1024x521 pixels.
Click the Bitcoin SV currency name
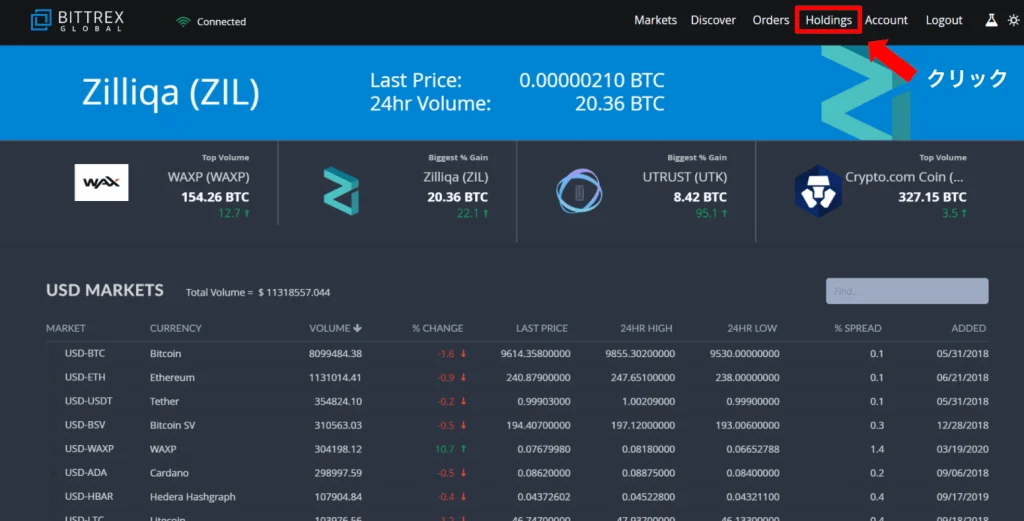pos(172,425)
